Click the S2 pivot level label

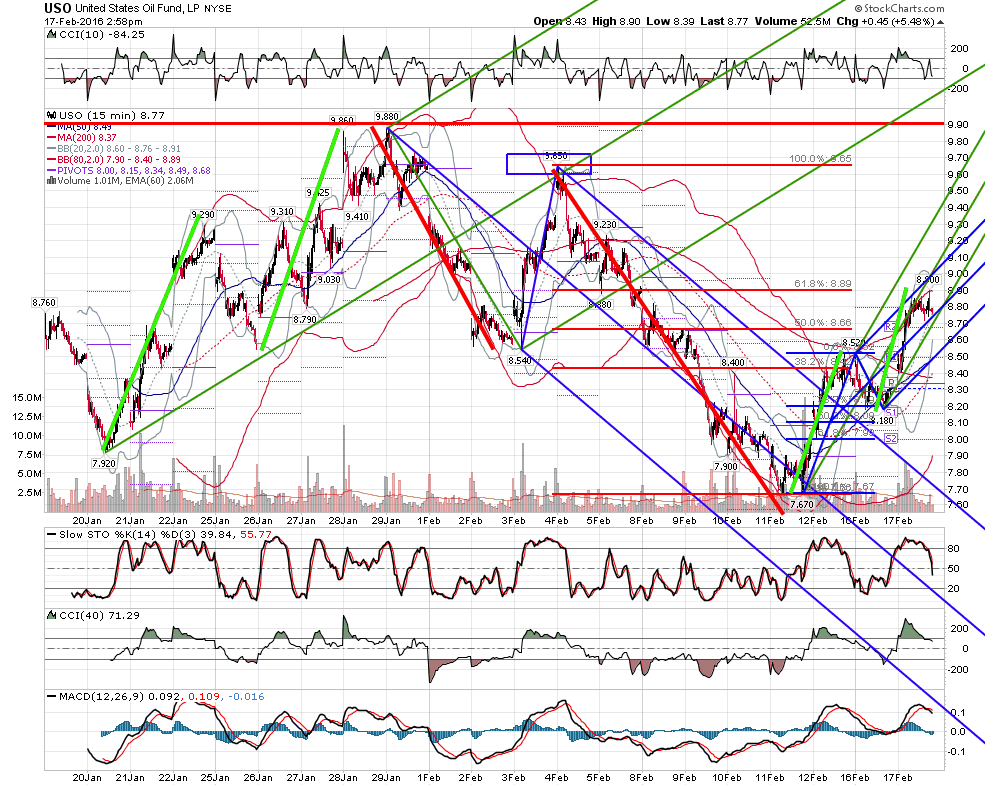pos(891,438)
